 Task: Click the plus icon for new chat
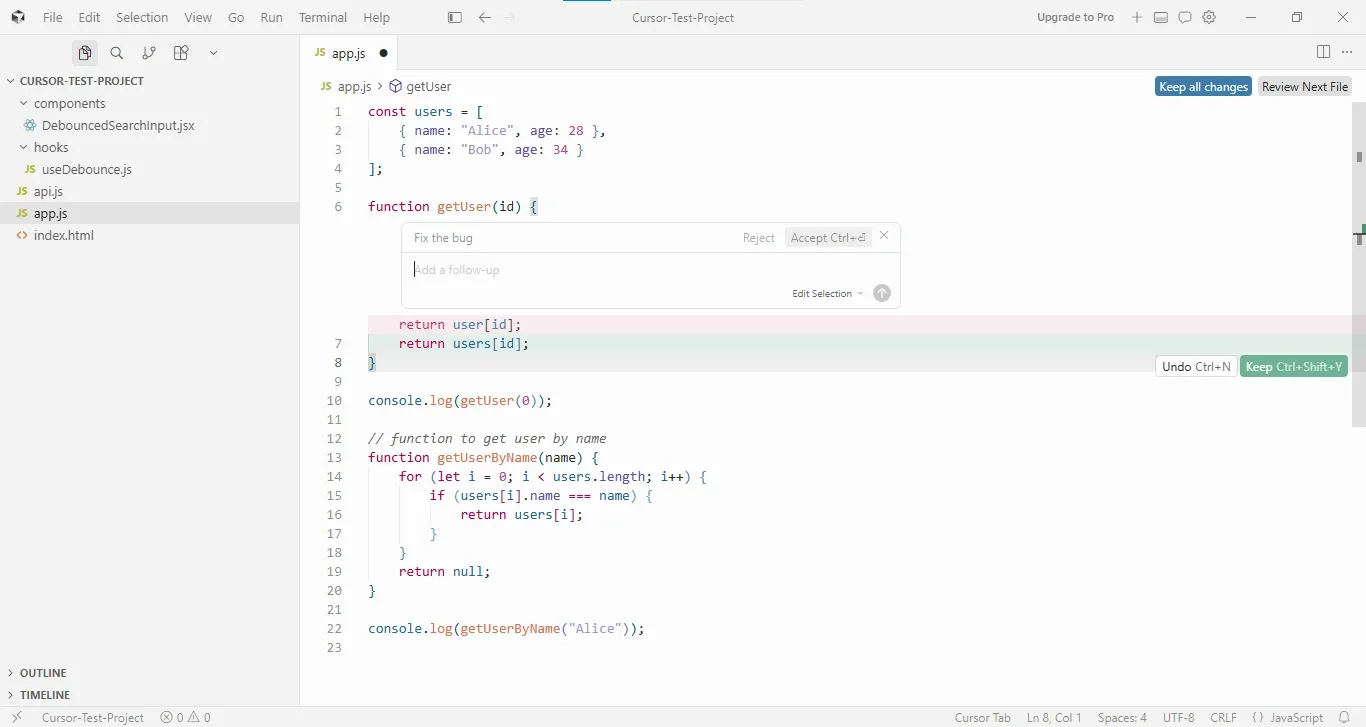(x=1137, y=17)
